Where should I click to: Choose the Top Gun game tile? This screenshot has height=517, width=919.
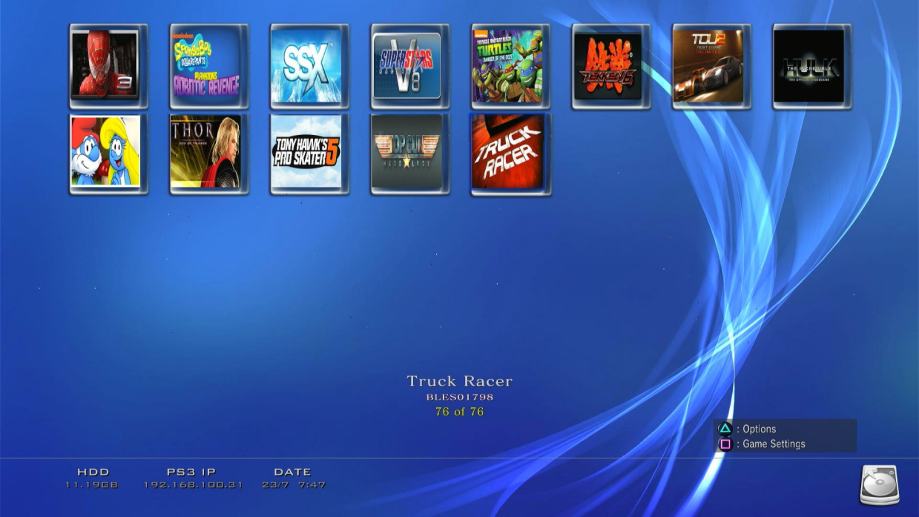pos(410,154)
